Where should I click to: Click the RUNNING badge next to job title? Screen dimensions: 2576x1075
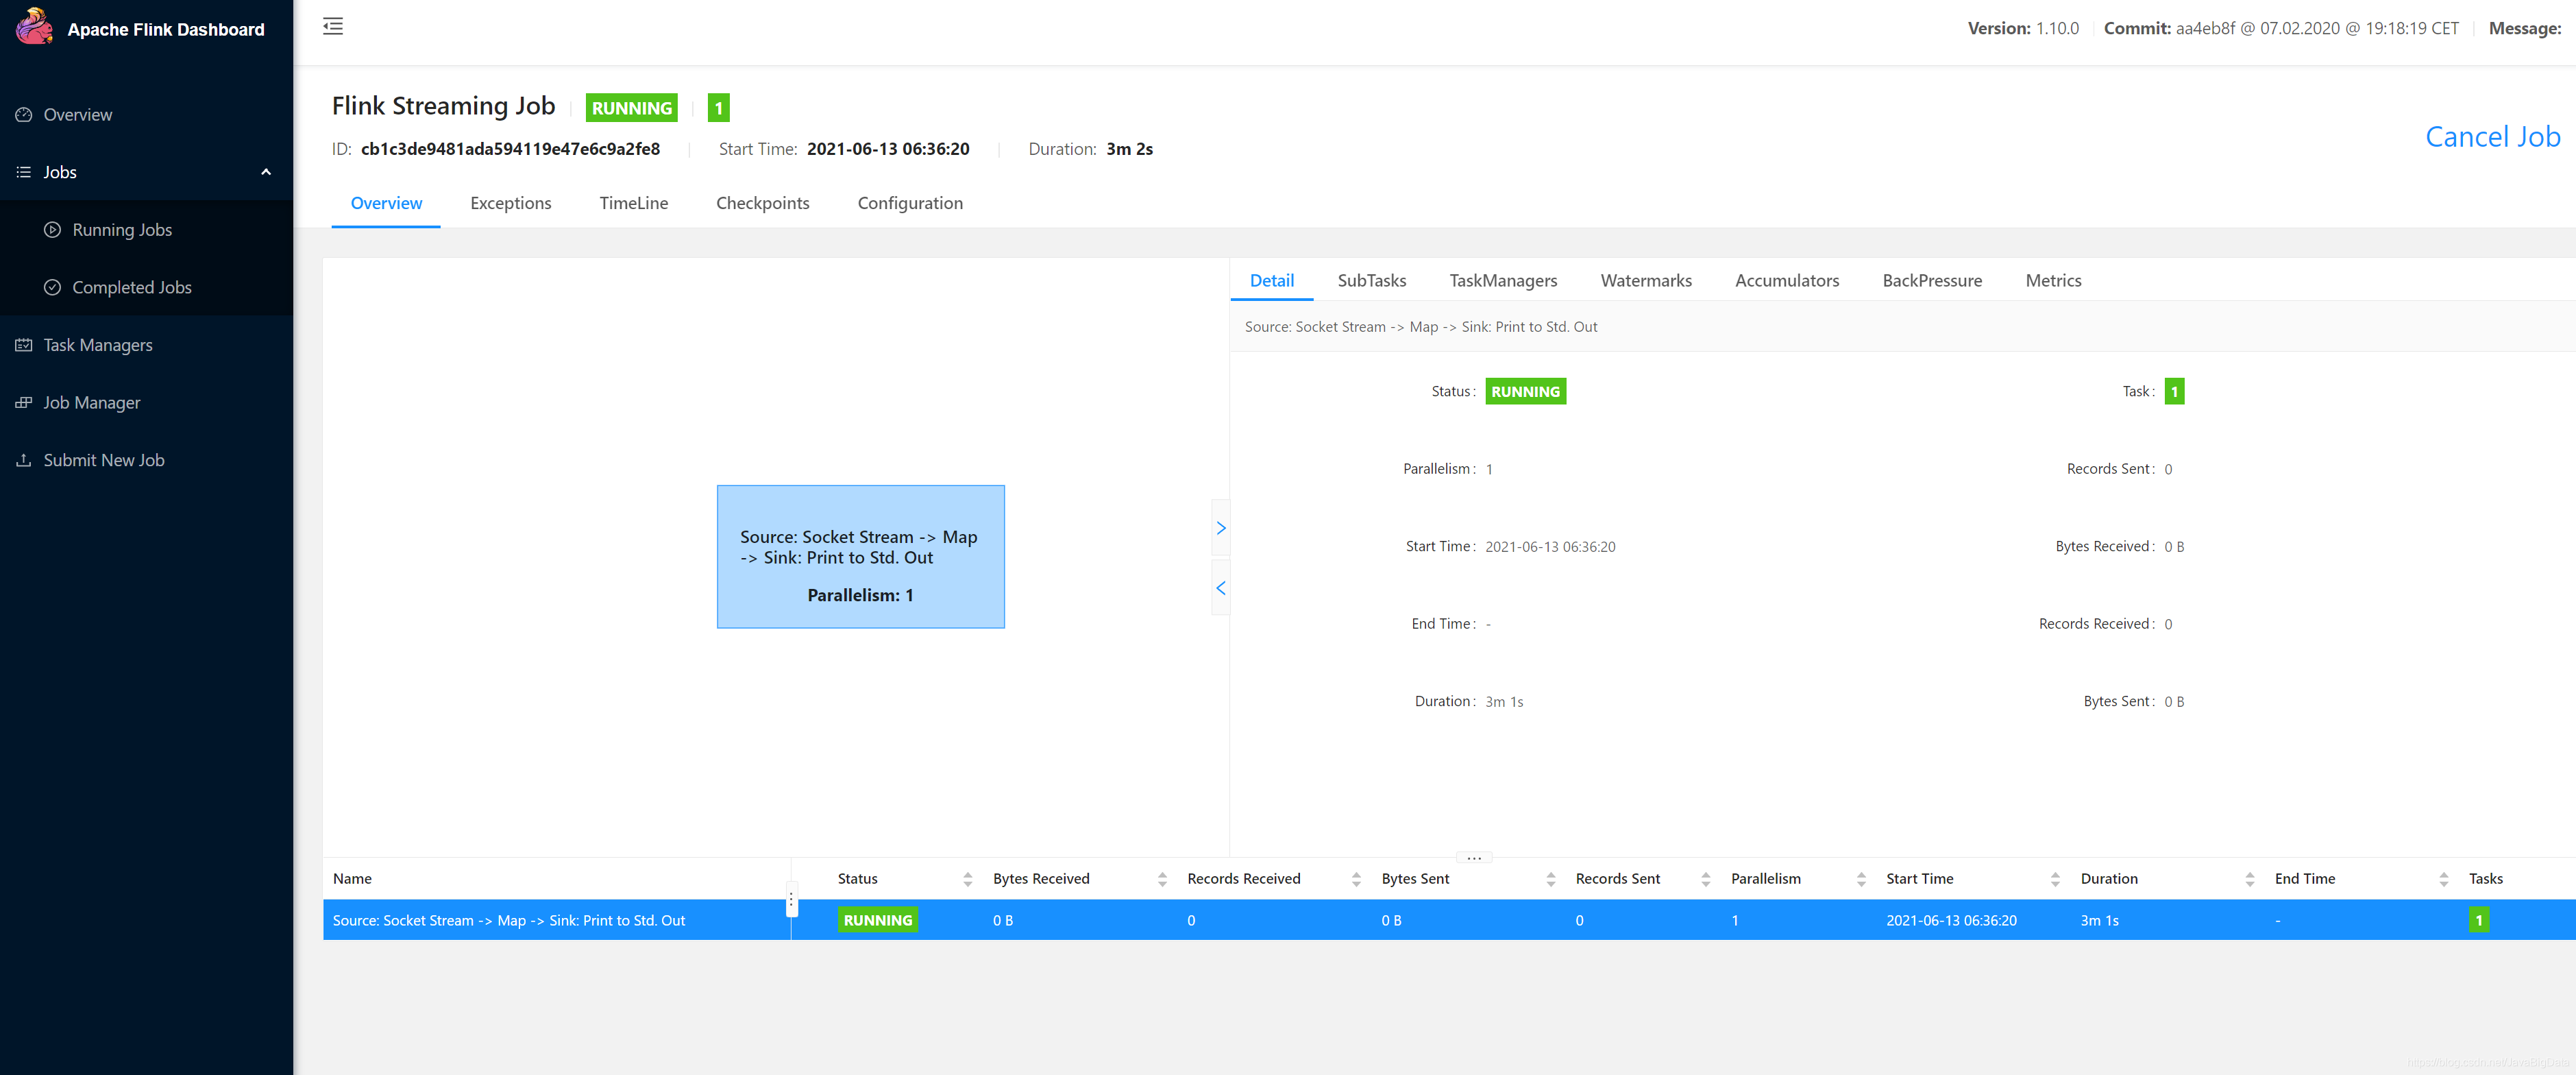pyautogui.click(x=631, y=108)
